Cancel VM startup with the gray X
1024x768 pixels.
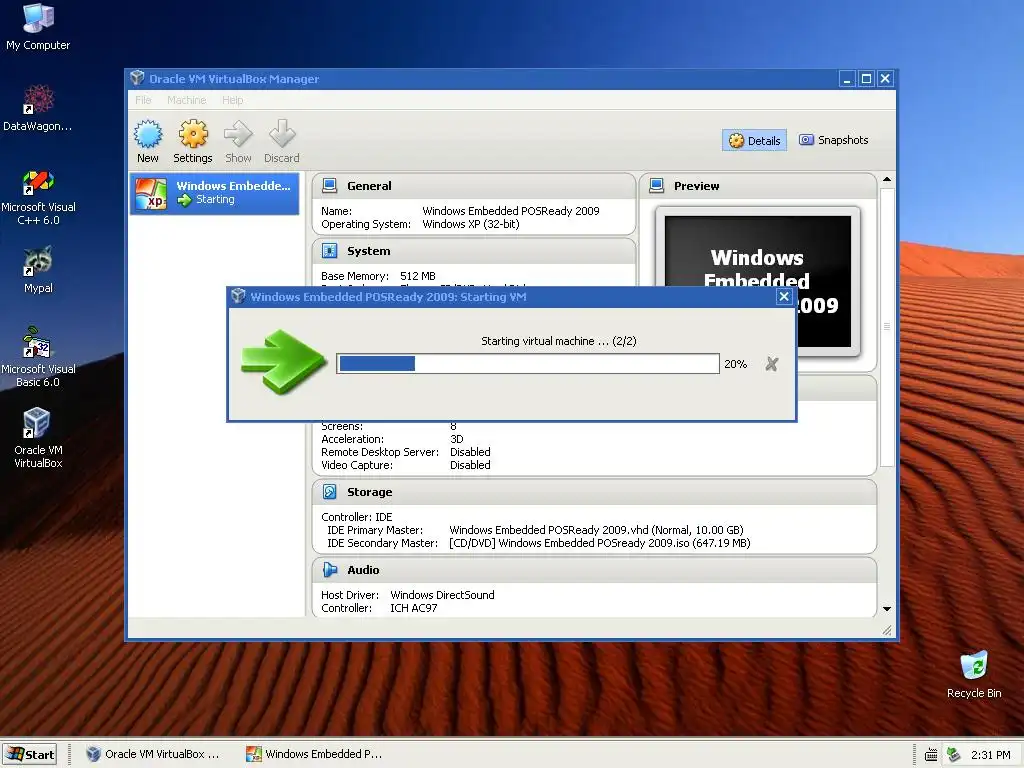click(772, 364)
